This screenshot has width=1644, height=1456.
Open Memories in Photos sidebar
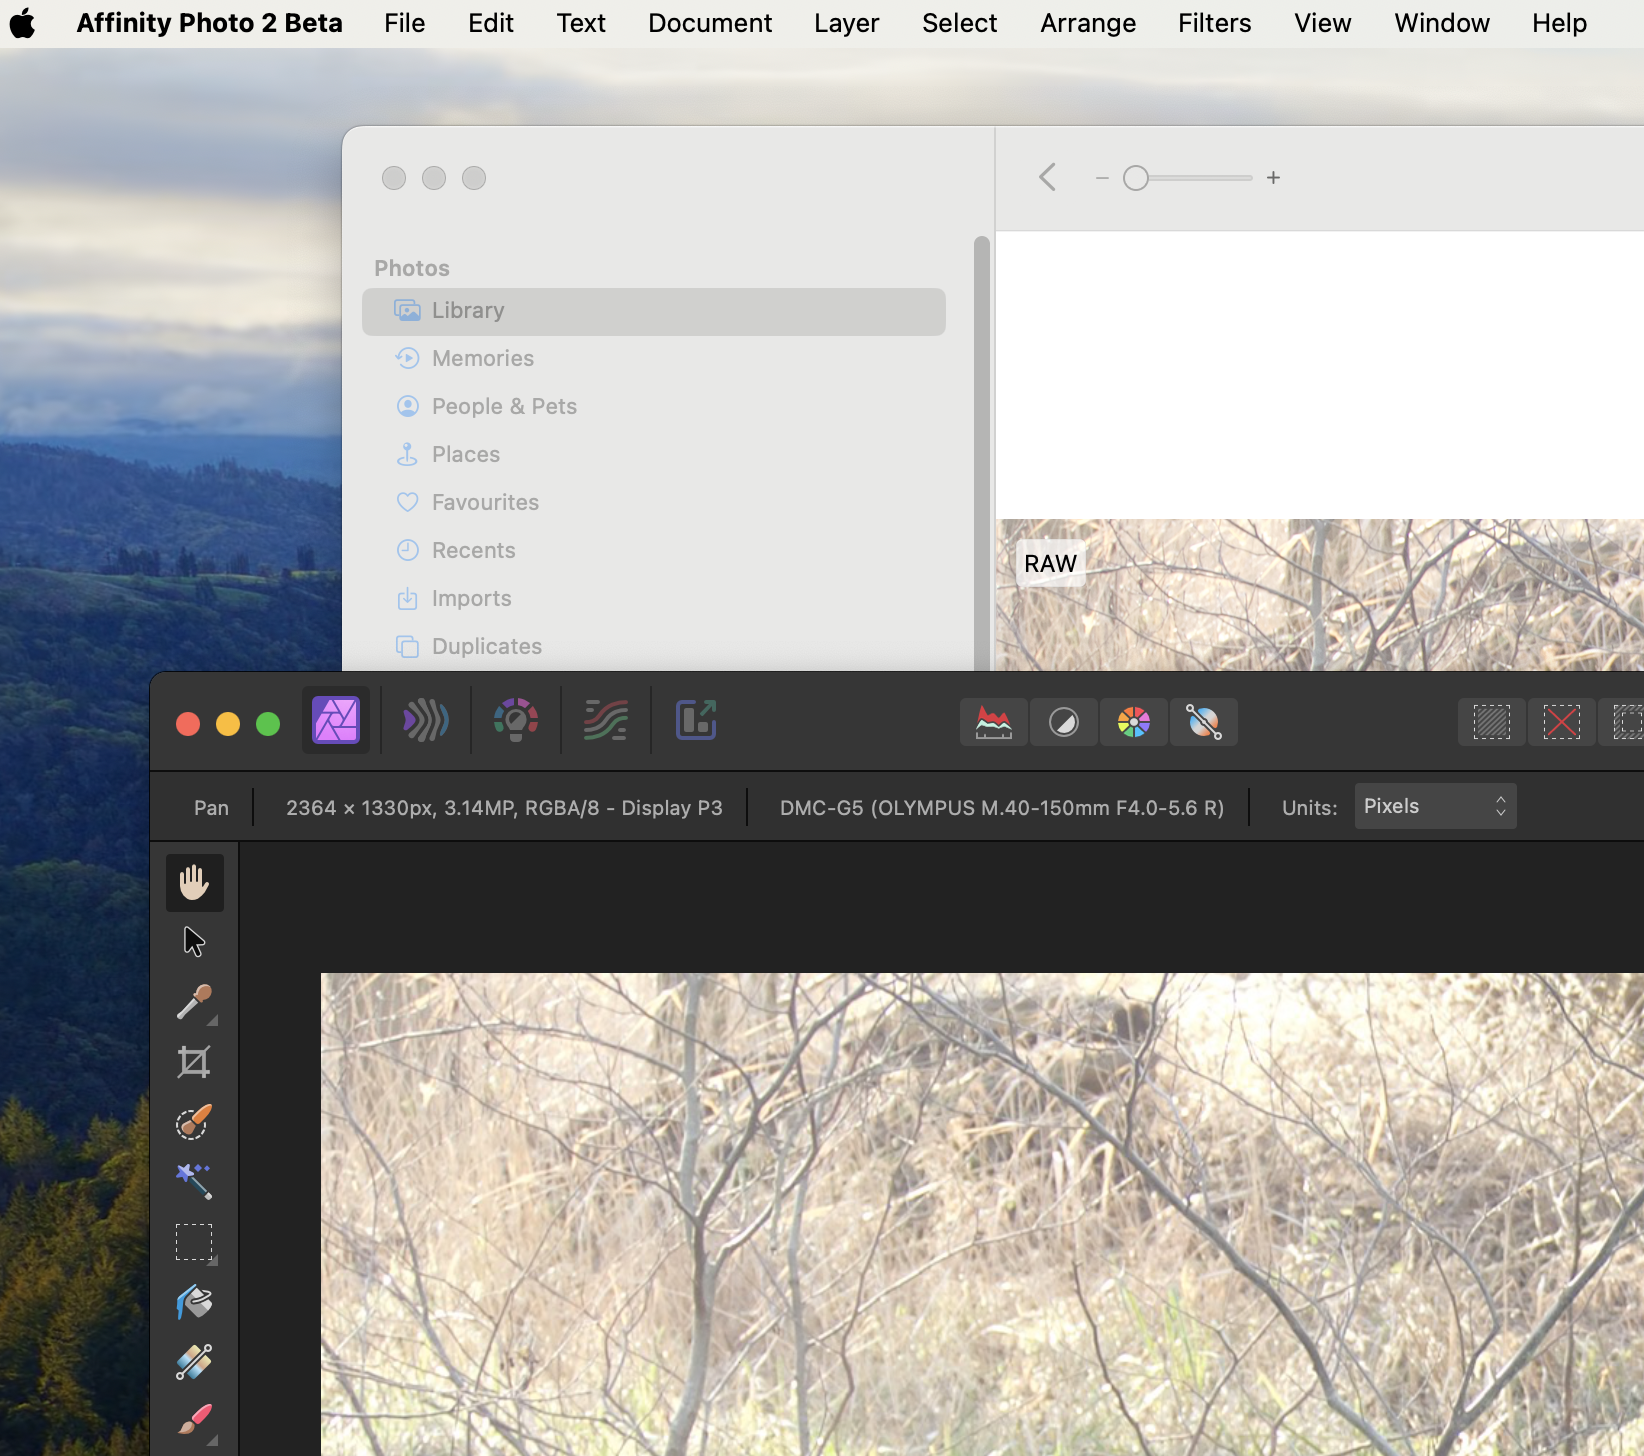654,358
